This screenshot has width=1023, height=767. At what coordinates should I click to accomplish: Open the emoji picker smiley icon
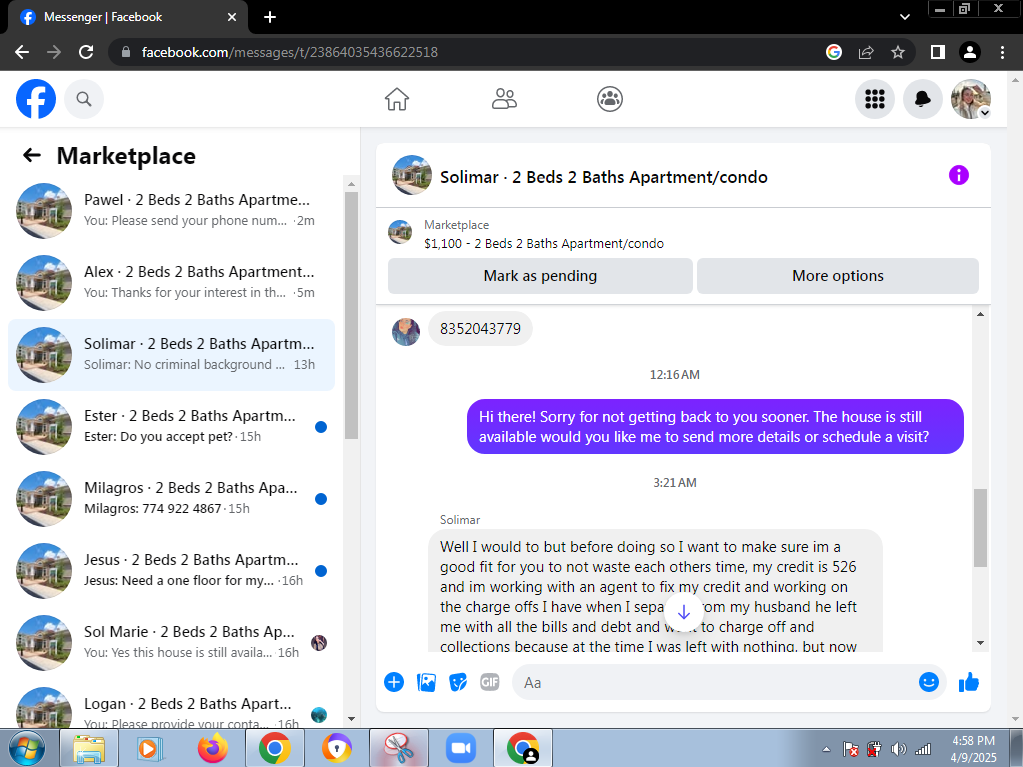coord(928,682)
